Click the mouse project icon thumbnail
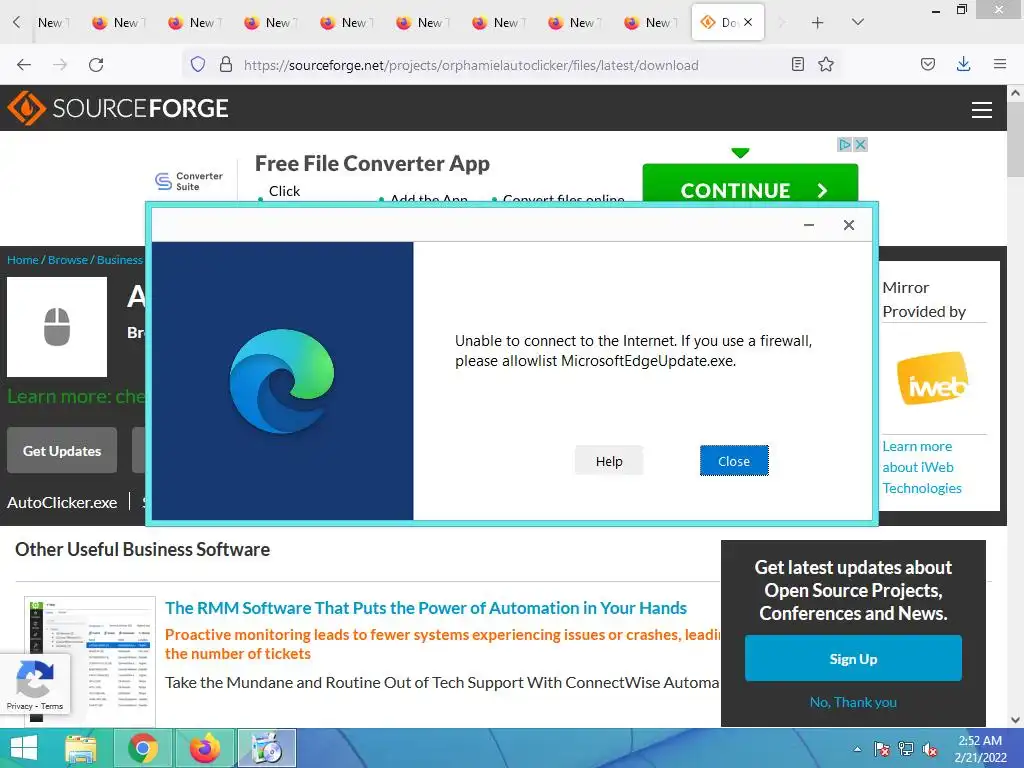Image resolution: width=1024 pixels, height=768 pixels. click(57, 327)
